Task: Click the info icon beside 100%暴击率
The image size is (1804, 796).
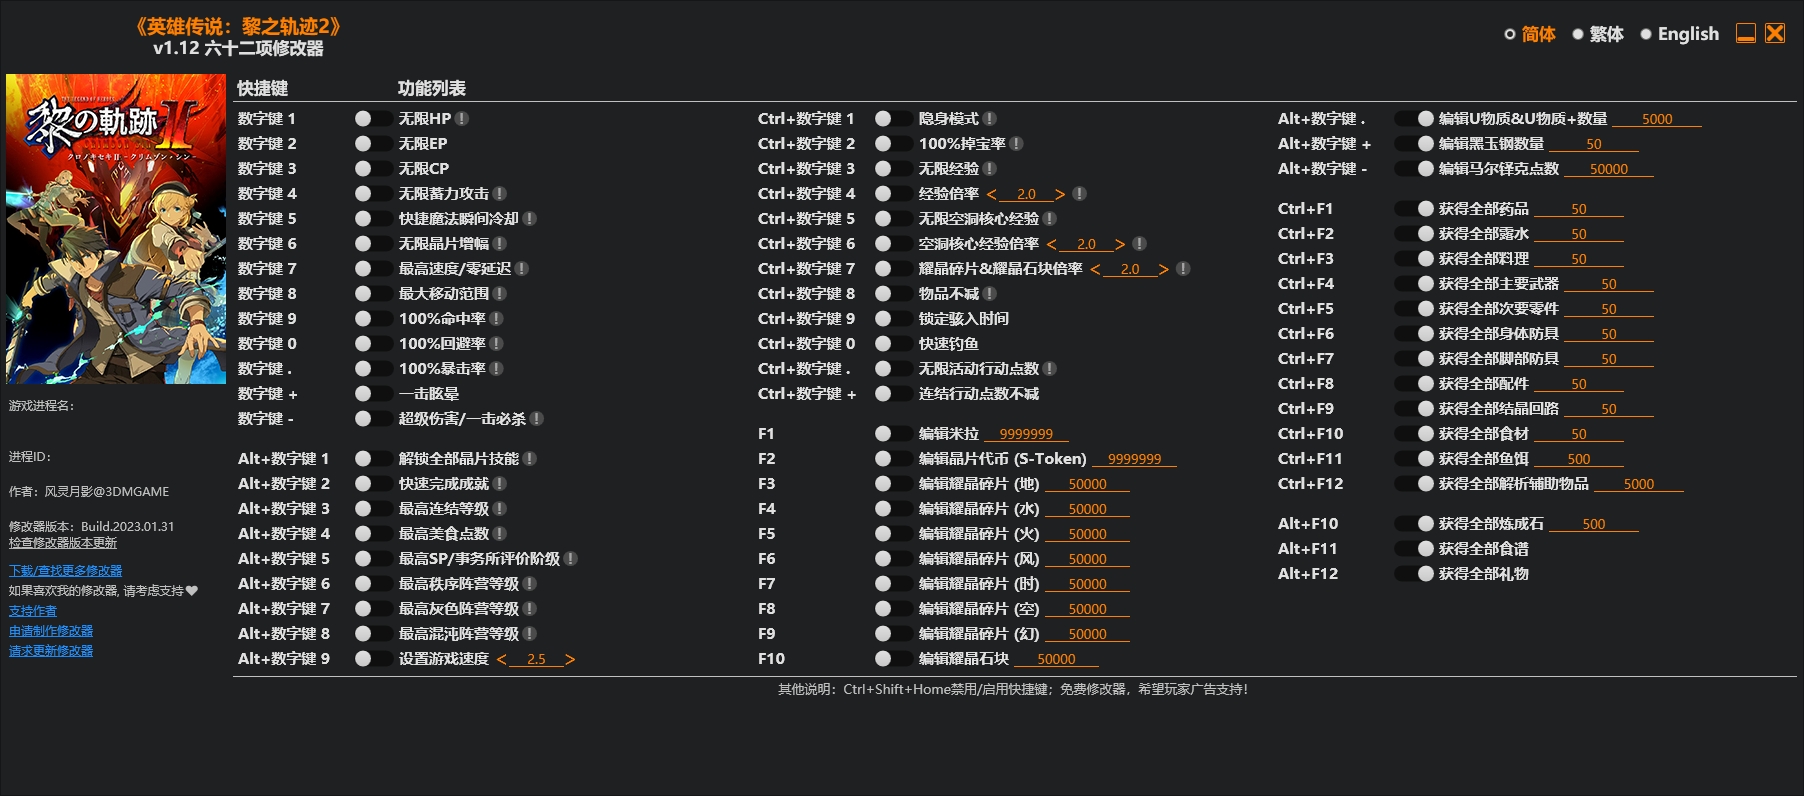Action: pos(496,368)
